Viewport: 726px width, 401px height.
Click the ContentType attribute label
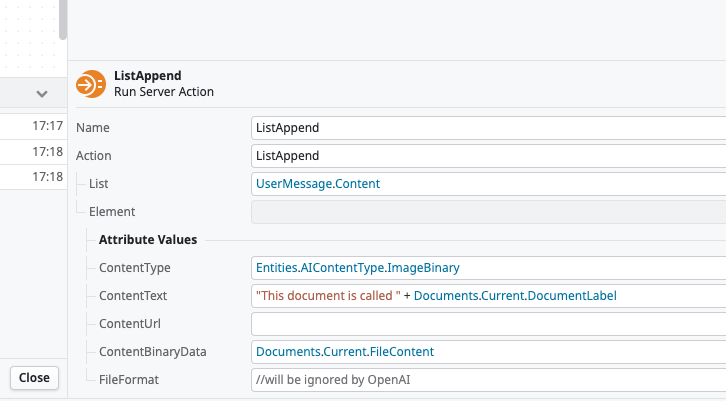click(x=135, y=268)
